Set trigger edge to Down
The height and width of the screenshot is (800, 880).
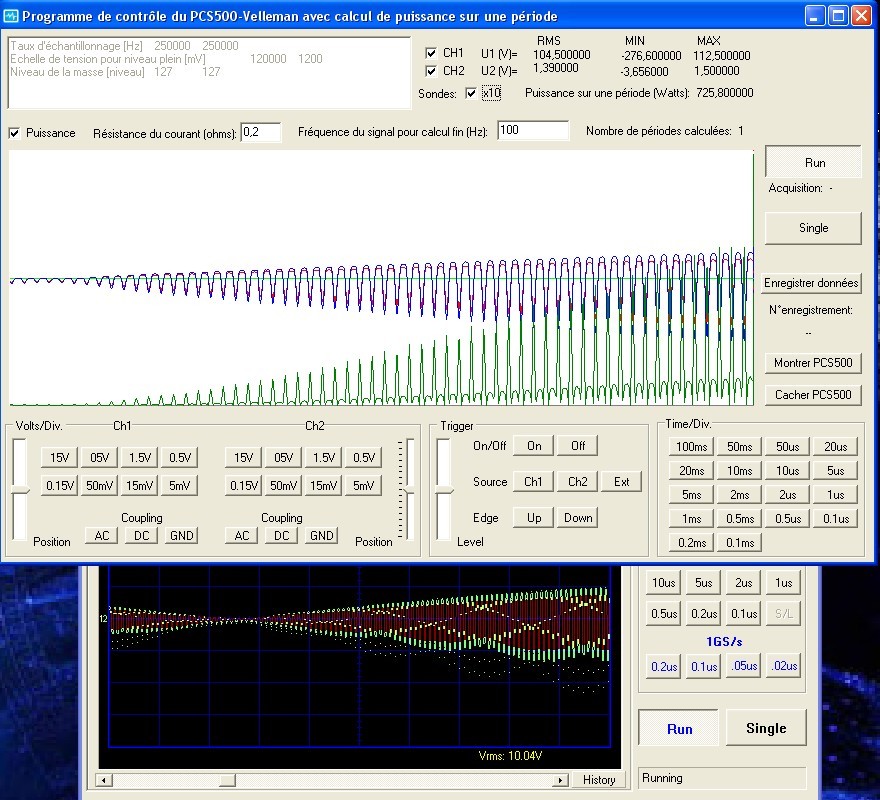pyautogui.click(x=578, y=518)
